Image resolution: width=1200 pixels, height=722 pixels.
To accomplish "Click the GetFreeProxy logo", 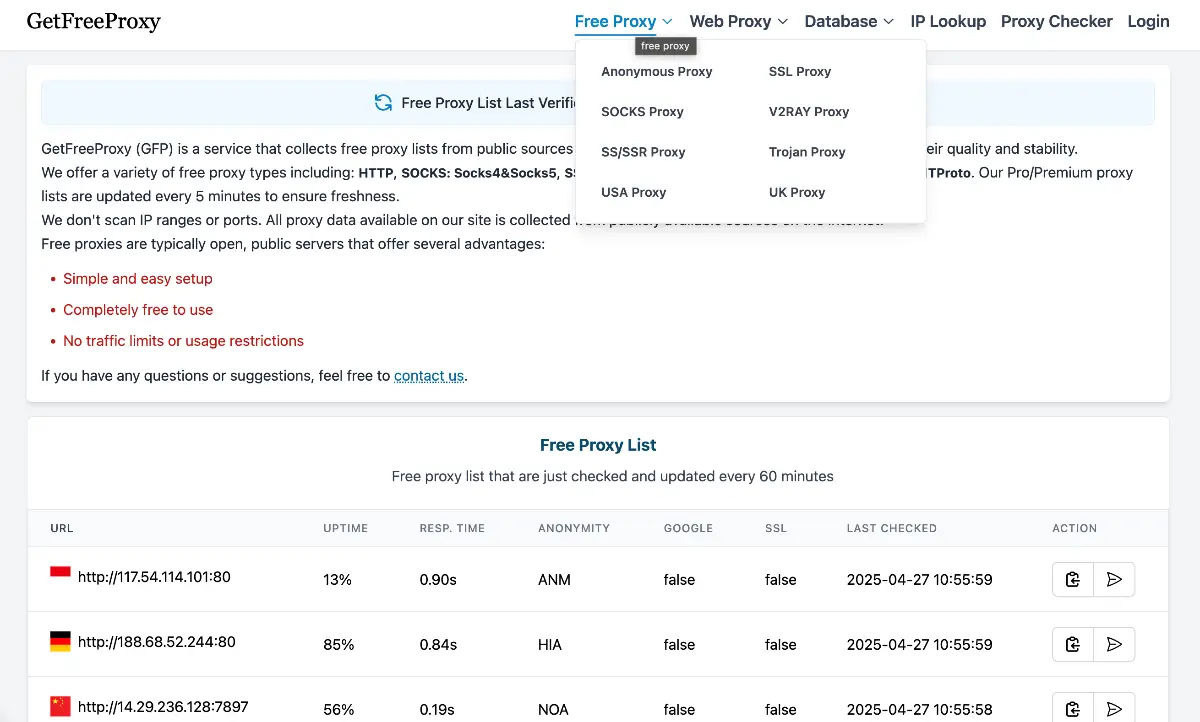I will 93,21.
